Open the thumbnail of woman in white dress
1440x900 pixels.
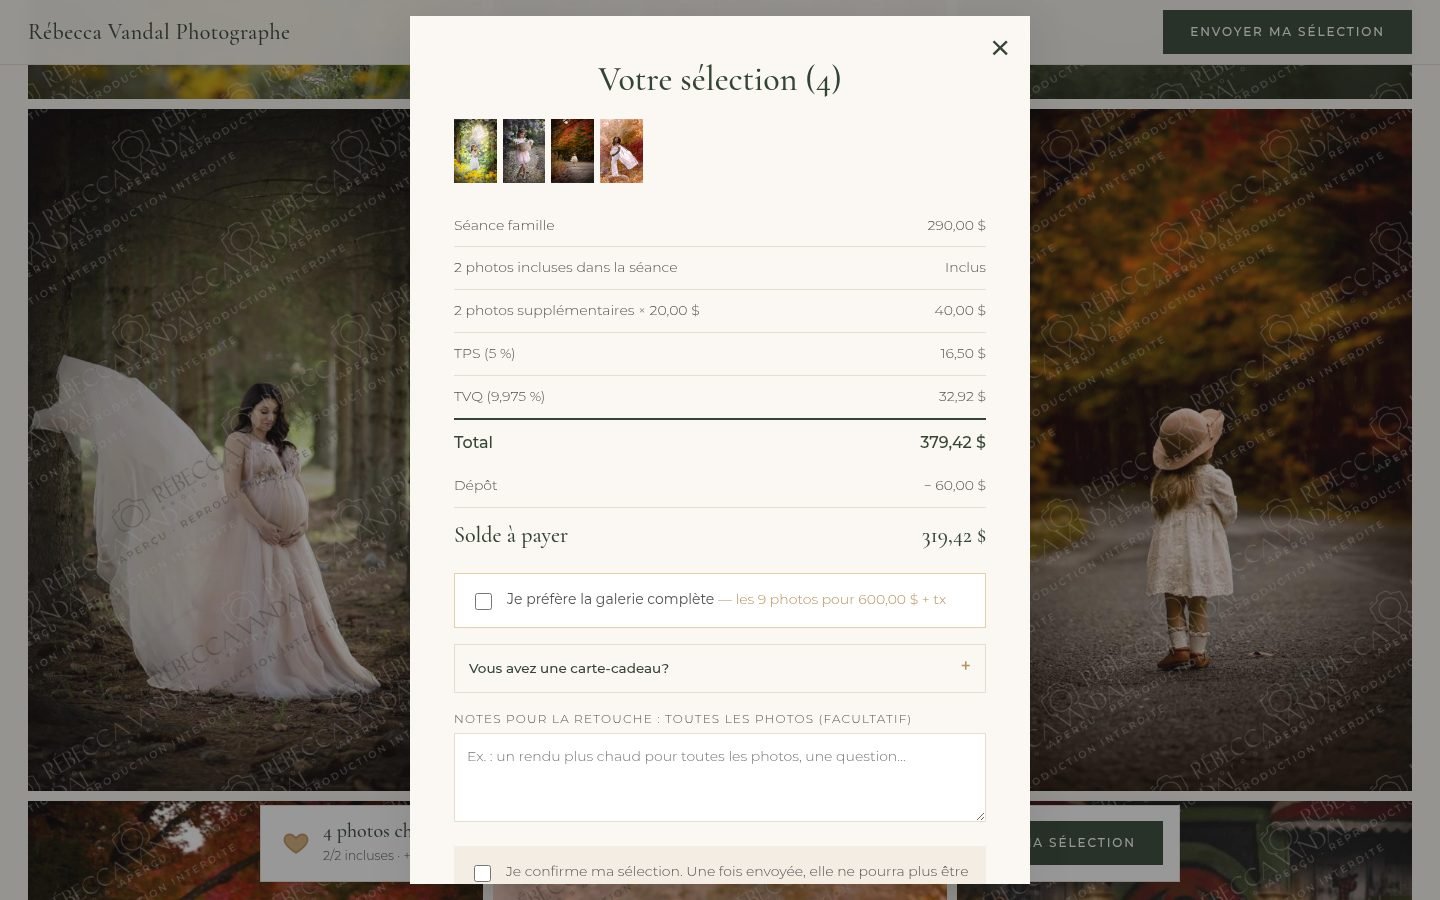[621, 151]
